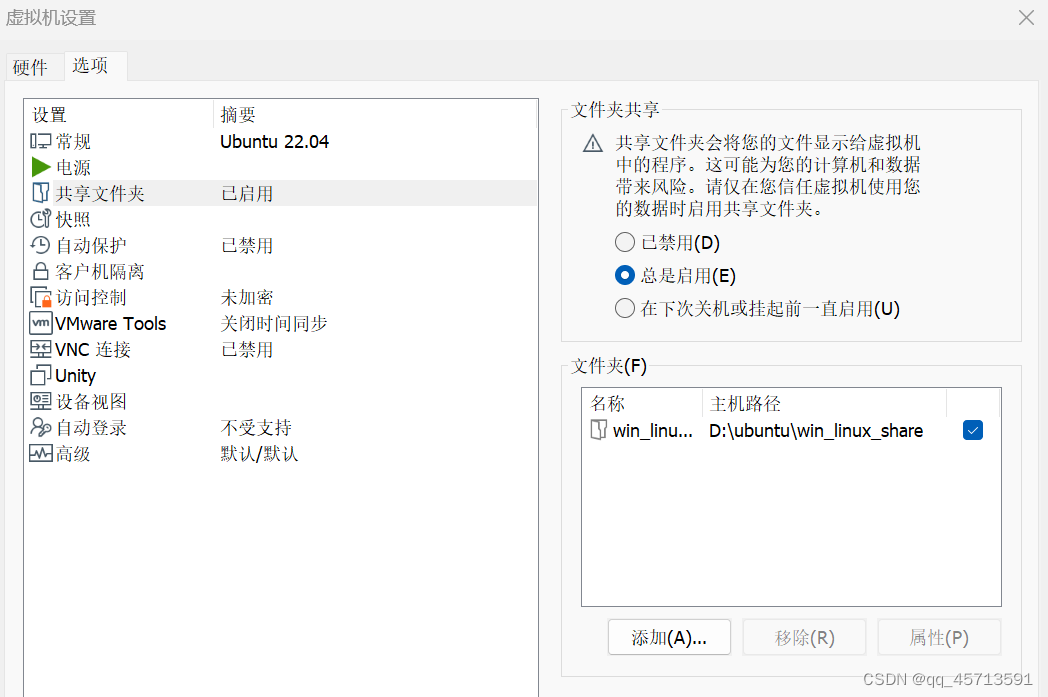Click the 客户机隔离 lock icon
This screenshot has height=697, width=1048.
(x=38, y=271)
